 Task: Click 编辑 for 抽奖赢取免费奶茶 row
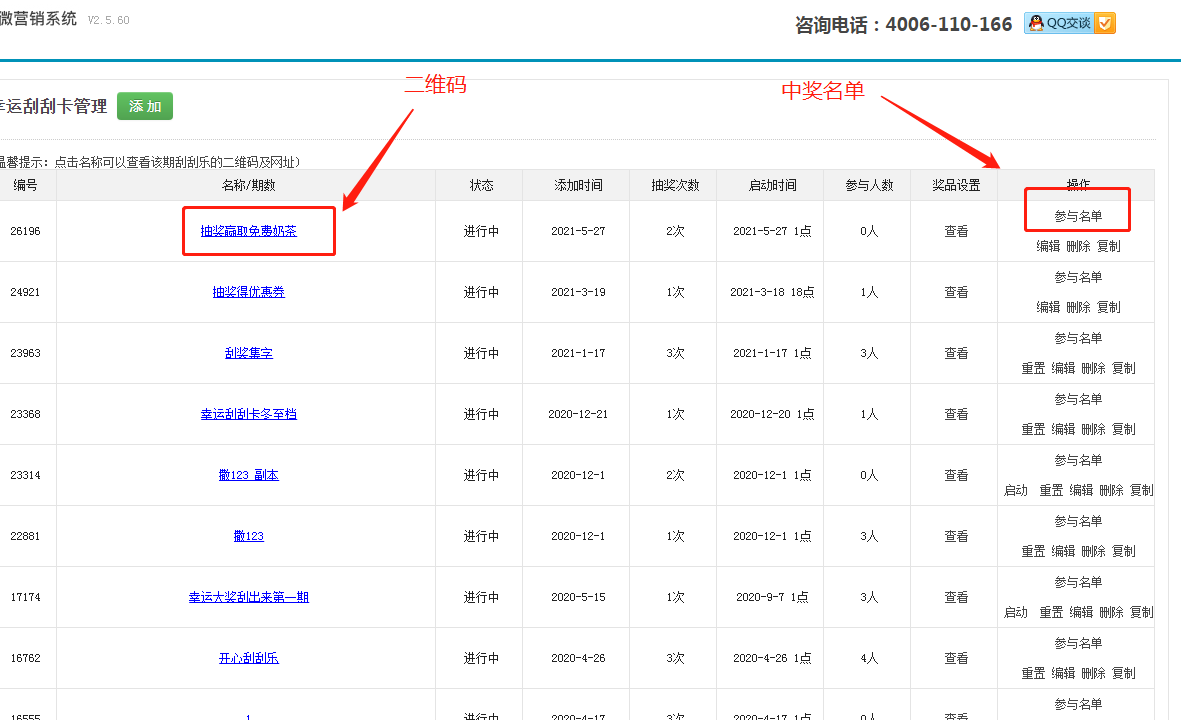pos(1048,246)
